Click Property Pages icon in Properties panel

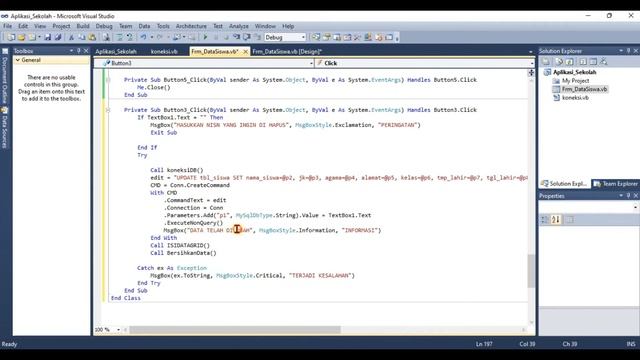(x=570, y=220)
